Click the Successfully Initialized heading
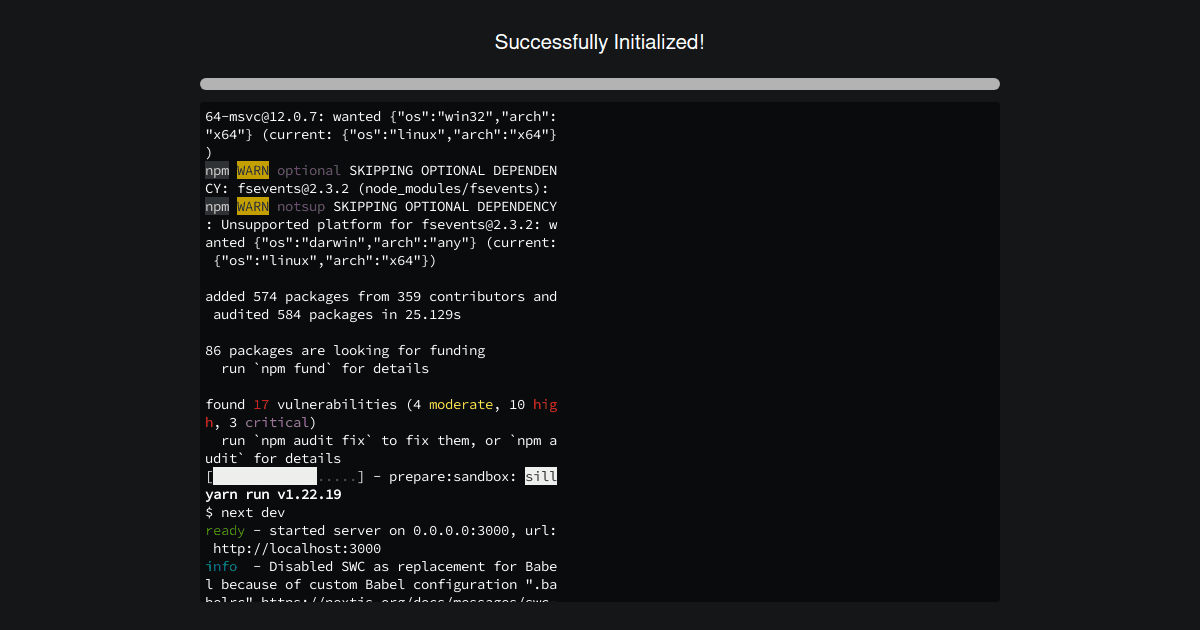The width and height of the screenshot is (1200, 630). pos(600,42)
